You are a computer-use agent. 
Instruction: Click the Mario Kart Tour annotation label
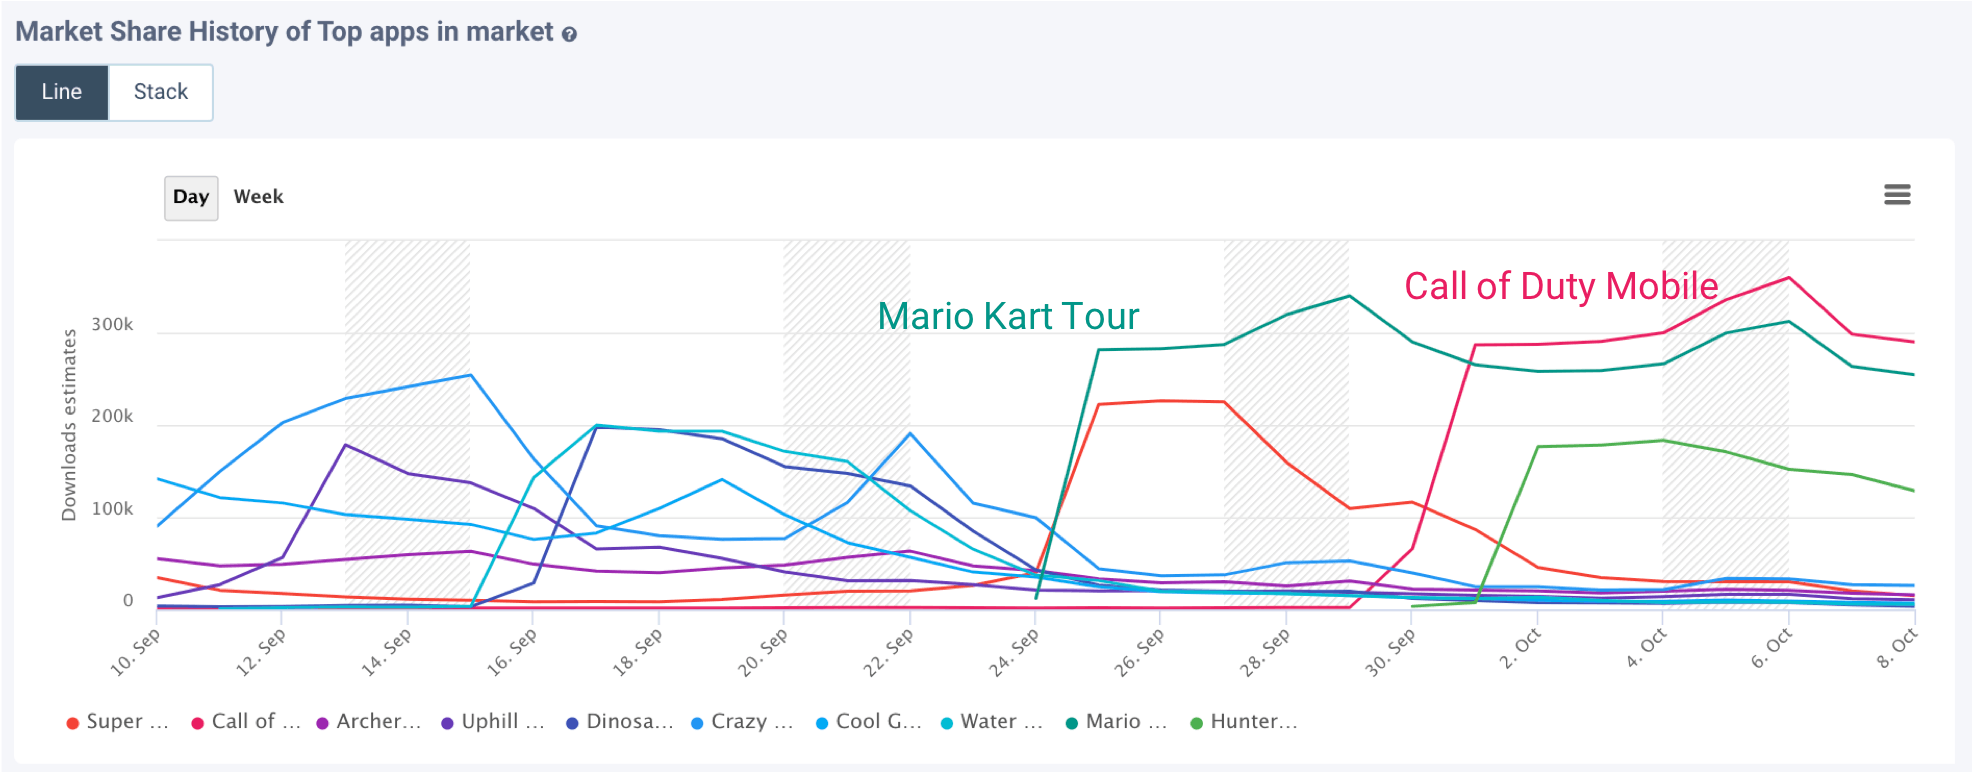coord(1008,317)
